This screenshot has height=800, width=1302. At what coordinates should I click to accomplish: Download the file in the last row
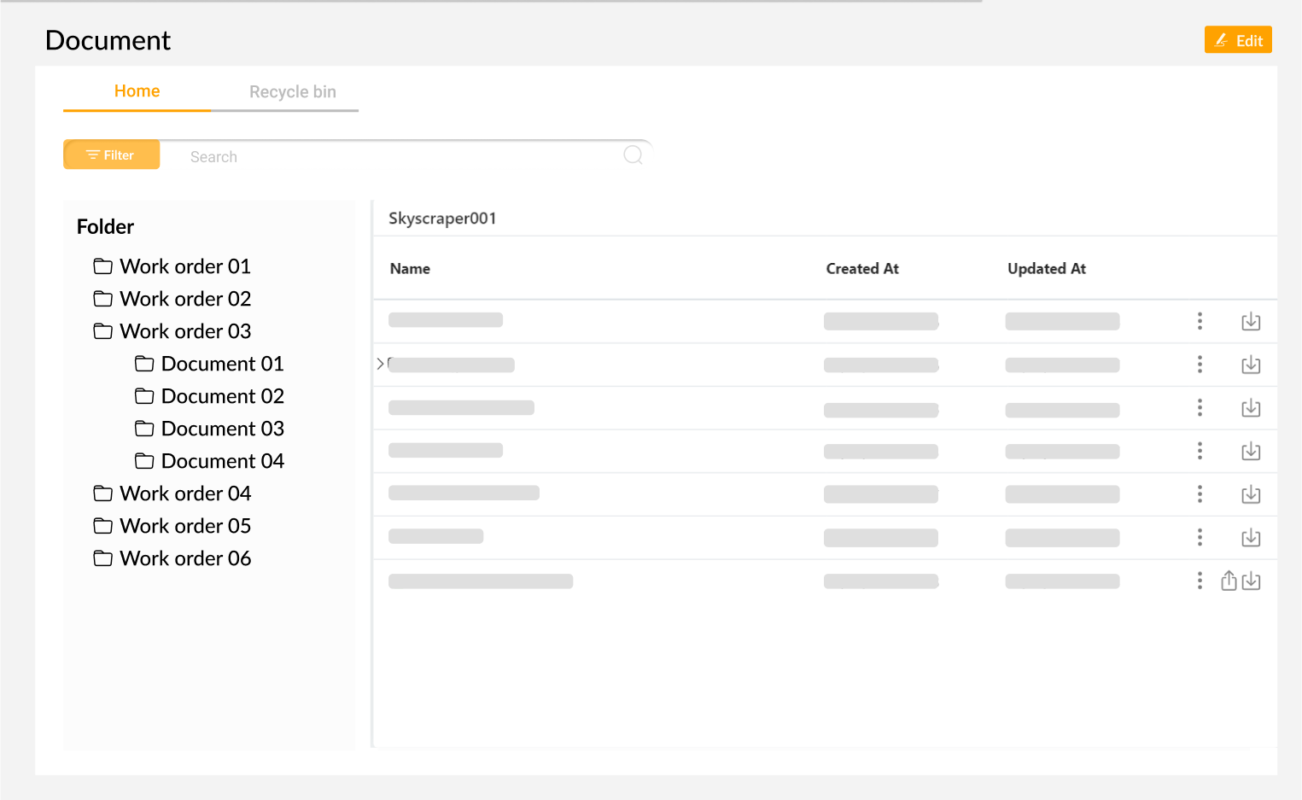tap(1251, 580)
